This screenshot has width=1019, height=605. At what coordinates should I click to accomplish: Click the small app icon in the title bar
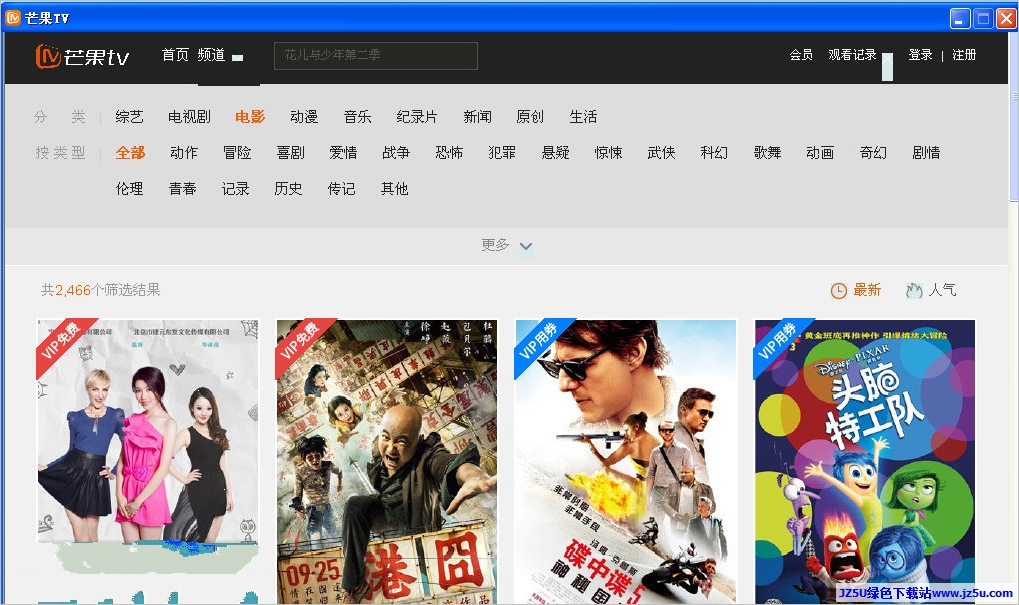click(13, 18)
